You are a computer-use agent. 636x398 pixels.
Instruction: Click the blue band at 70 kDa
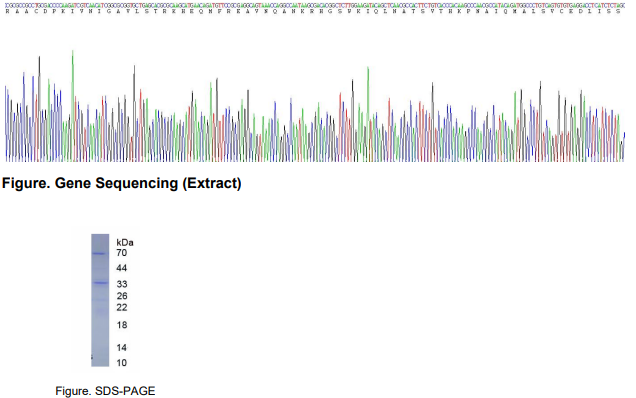(x=99, y=254)
